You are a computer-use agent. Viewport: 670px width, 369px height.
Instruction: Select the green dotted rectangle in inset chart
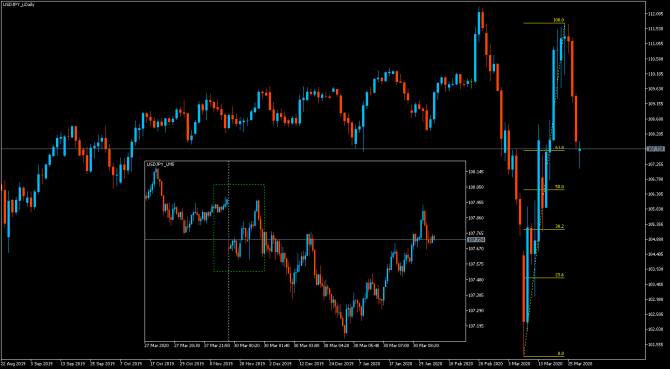click(x=239, y=228)
